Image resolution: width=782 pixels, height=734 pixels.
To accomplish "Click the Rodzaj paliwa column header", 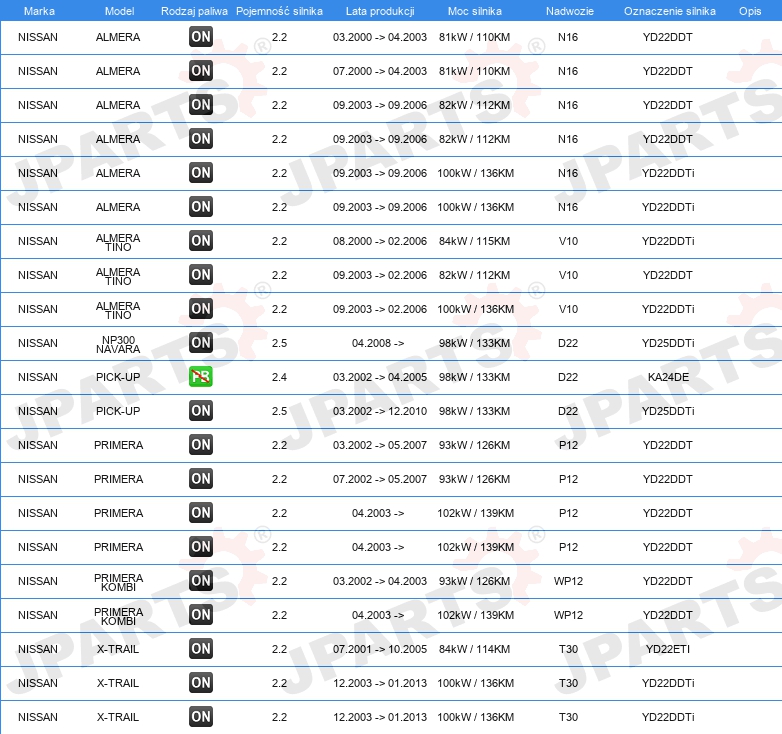I will [194, 11].
